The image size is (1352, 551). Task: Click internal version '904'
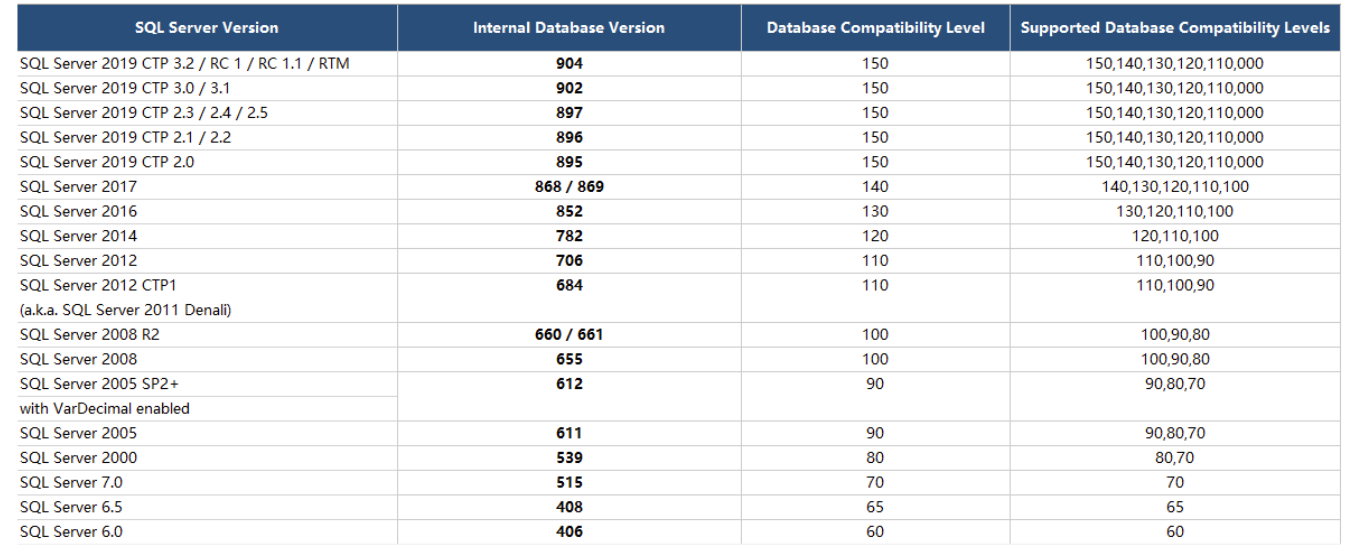coord(569,63)
